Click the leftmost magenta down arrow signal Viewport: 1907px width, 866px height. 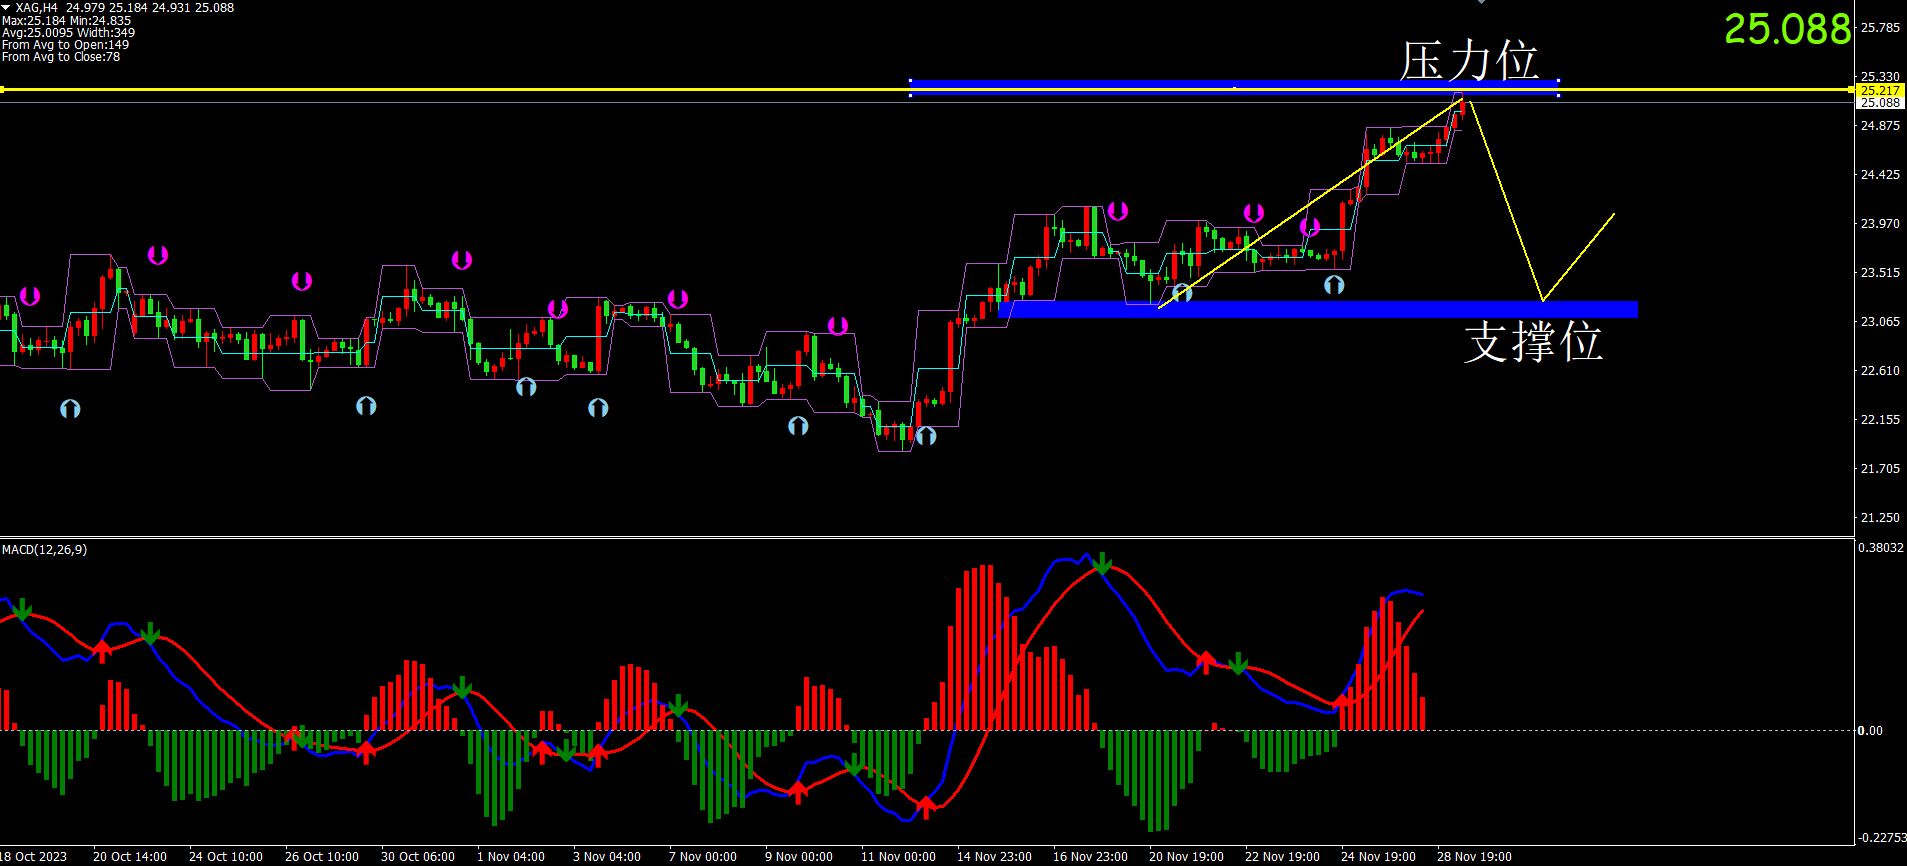tap(30, 296)
